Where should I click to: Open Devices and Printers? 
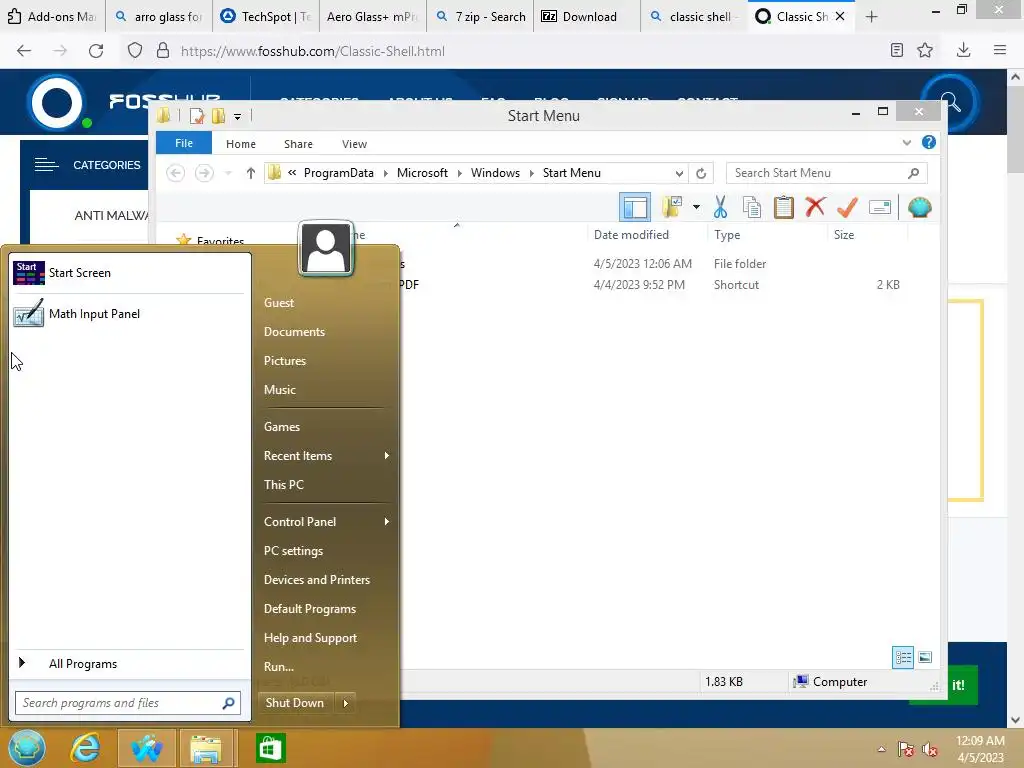point(317,580)
